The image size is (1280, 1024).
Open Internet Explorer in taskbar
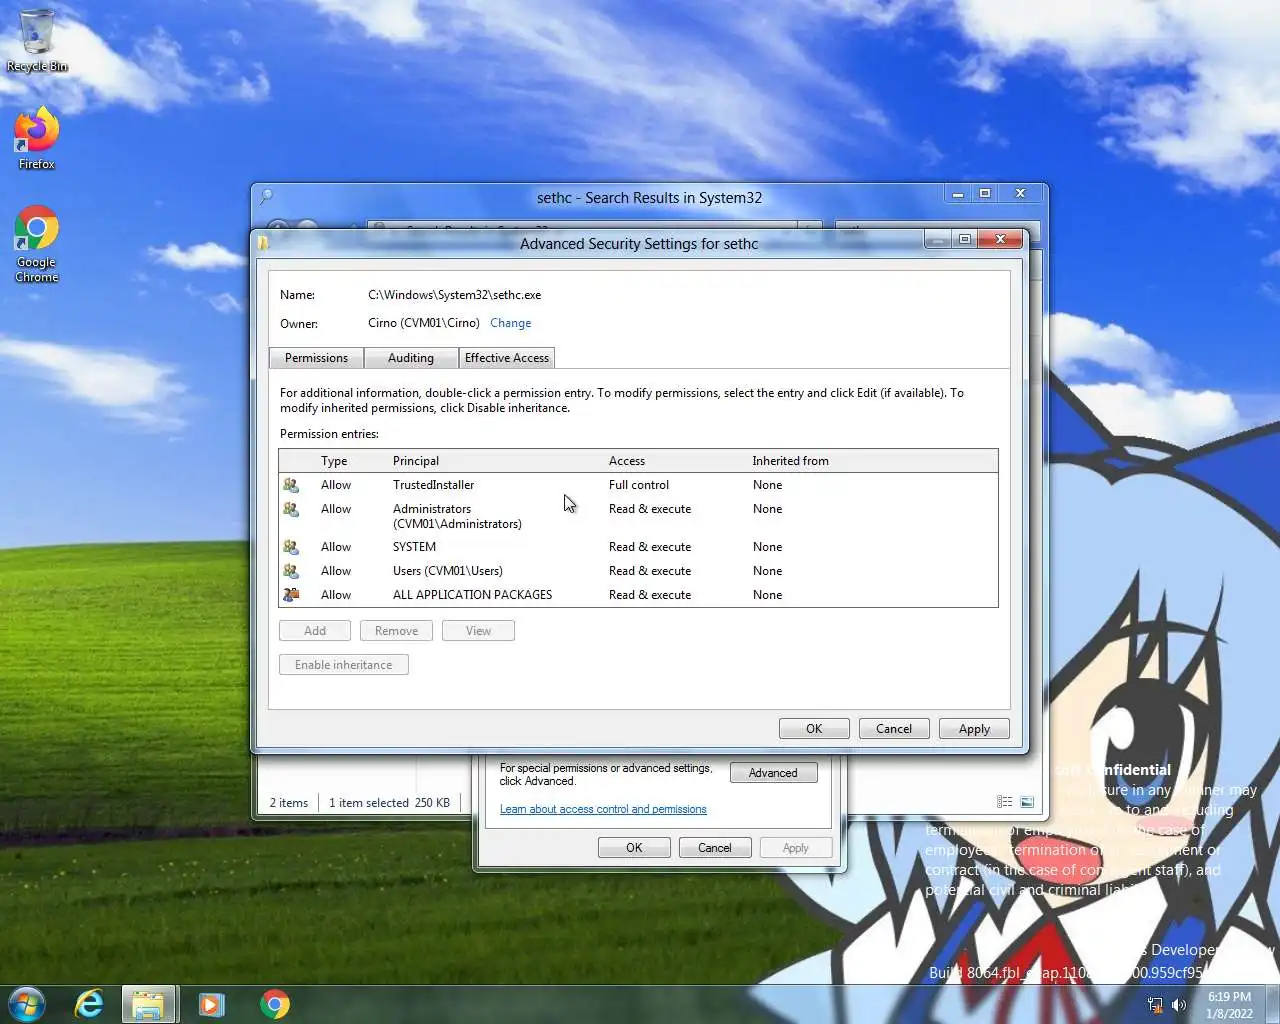(89, 1004)
